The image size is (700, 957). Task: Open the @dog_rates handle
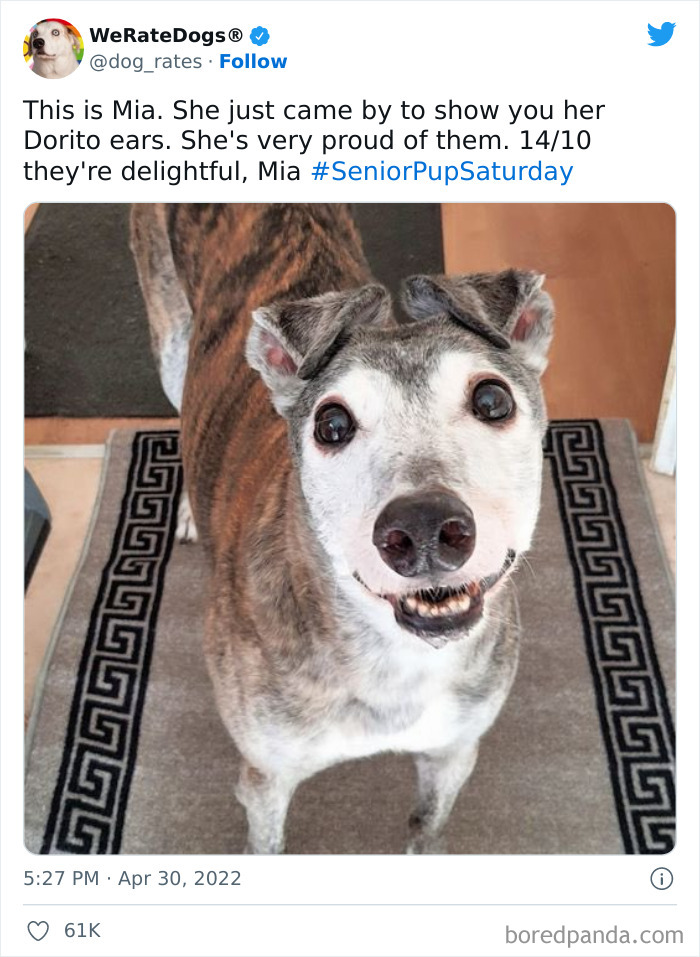(x=145, y=62)
